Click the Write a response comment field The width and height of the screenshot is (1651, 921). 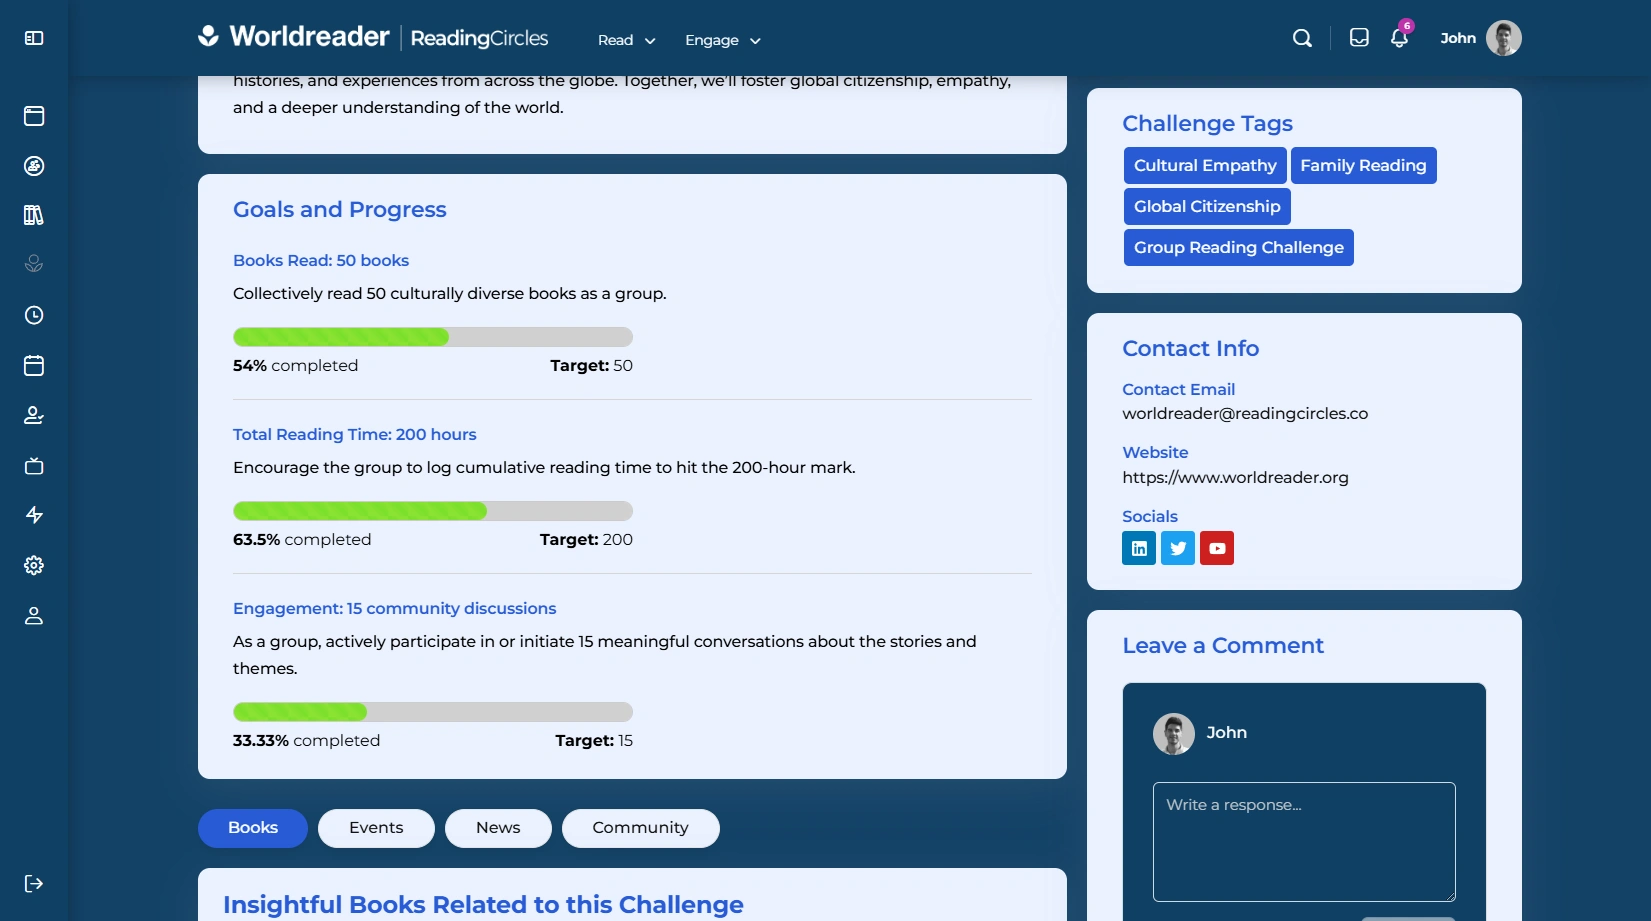(x=1302, y=842)
